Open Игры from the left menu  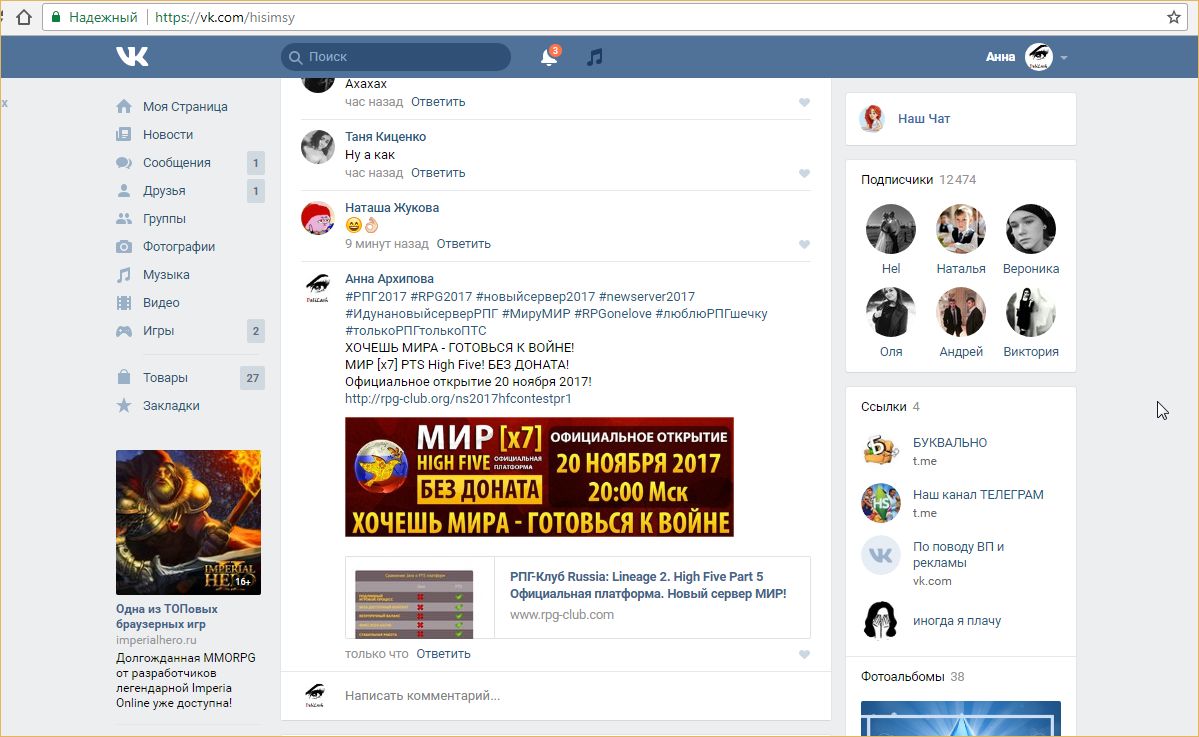pos(158,331)
